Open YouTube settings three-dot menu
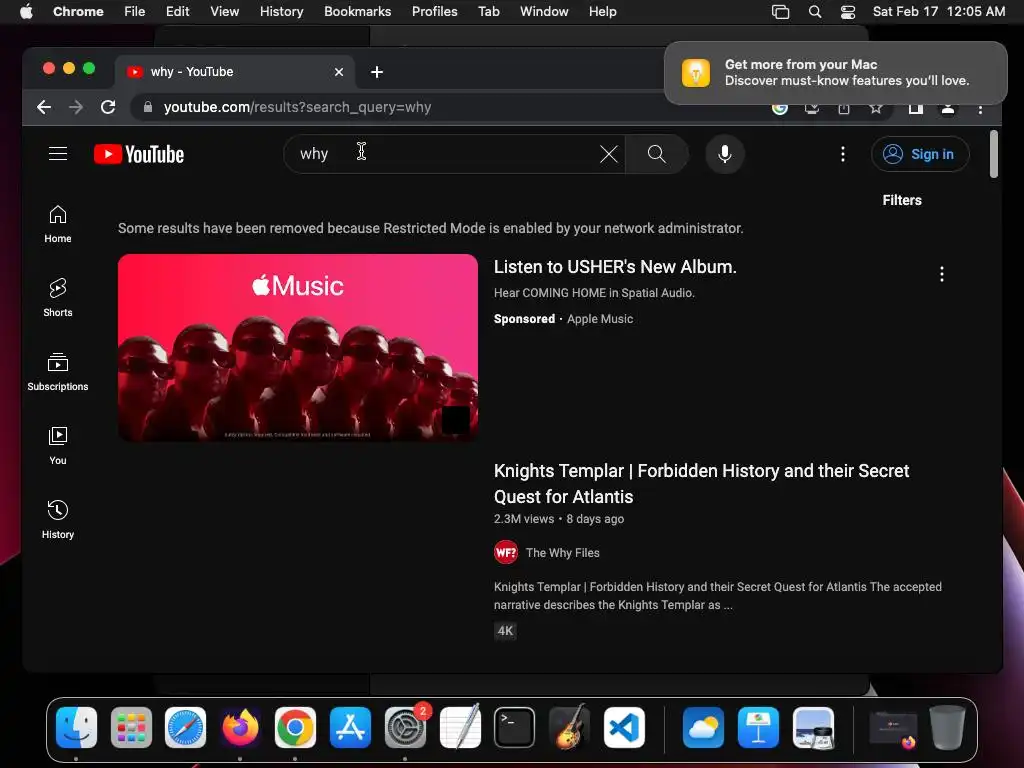 pyautogui.click(x=842, y=154)
